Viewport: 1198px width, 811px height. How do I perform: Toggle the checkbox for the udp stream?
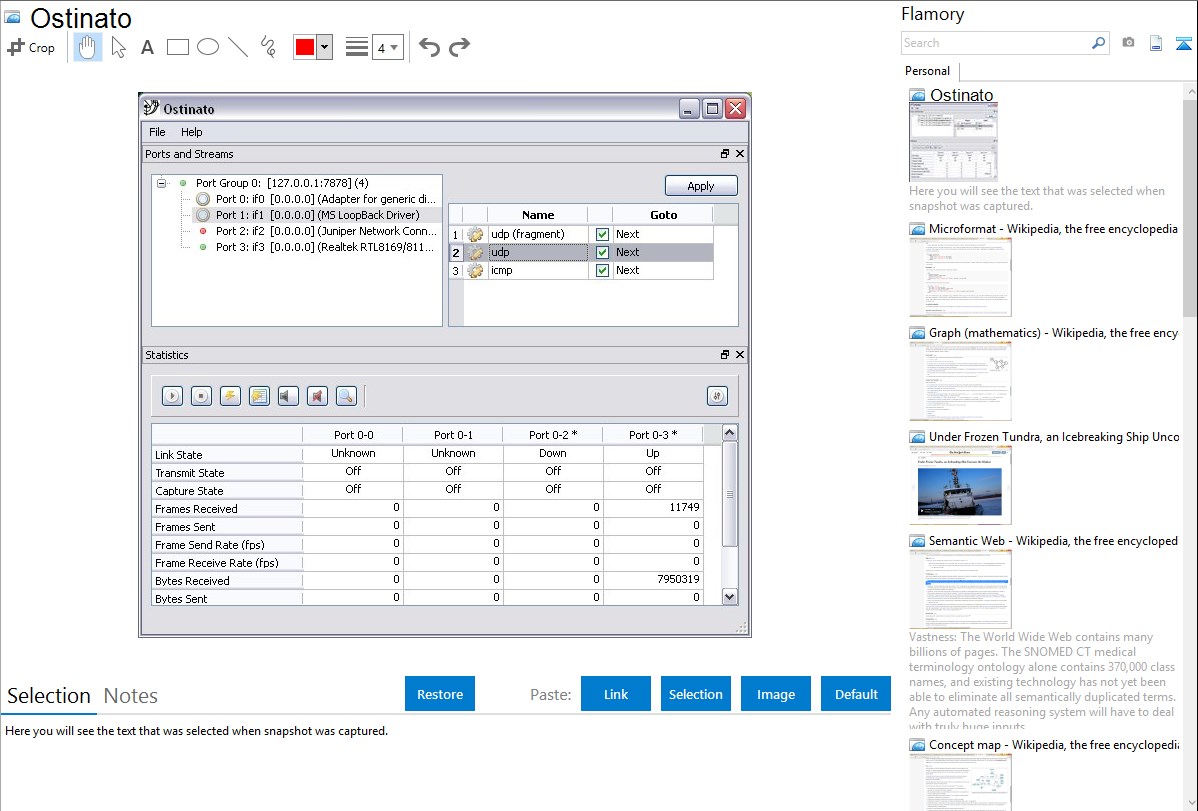point(602,252)
